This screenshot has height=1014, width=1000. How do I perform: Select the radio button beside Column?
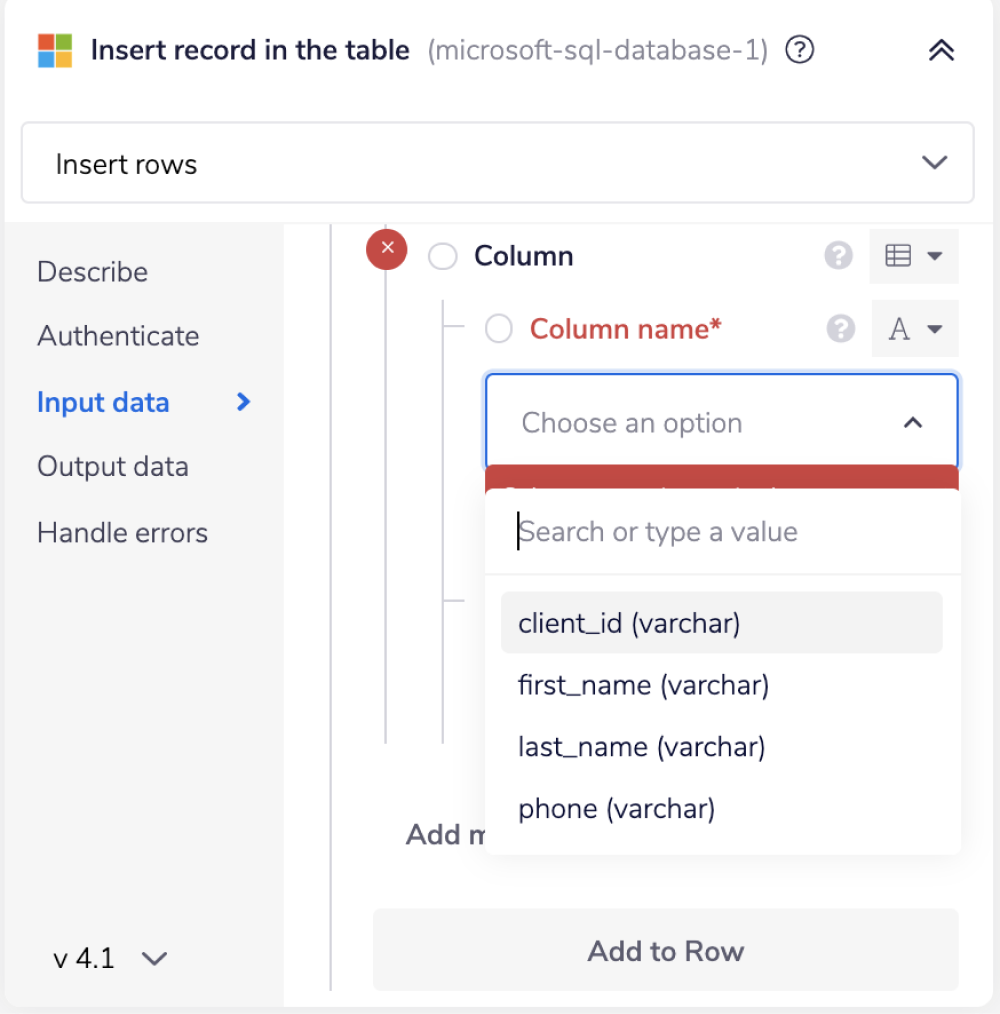[x=442, y=256]
